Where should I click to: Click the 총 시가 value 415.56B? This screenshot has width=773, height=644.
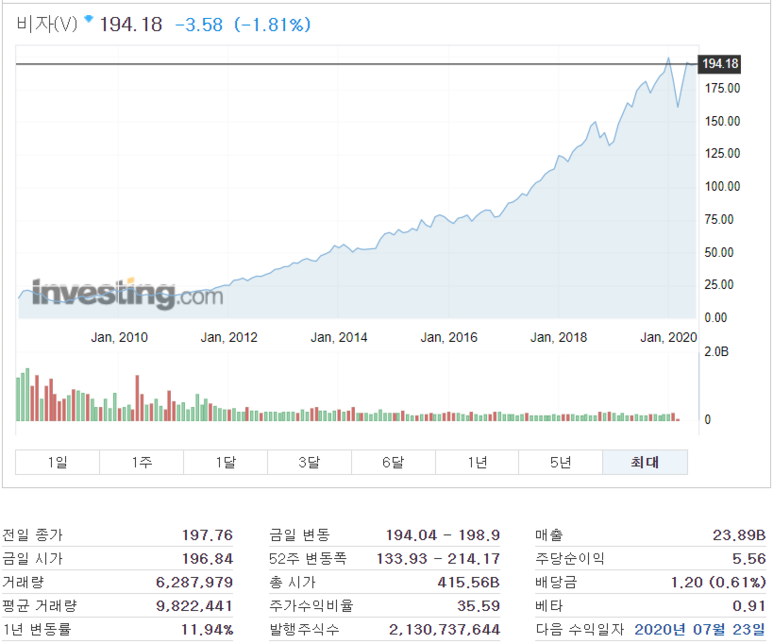(469, 582)
